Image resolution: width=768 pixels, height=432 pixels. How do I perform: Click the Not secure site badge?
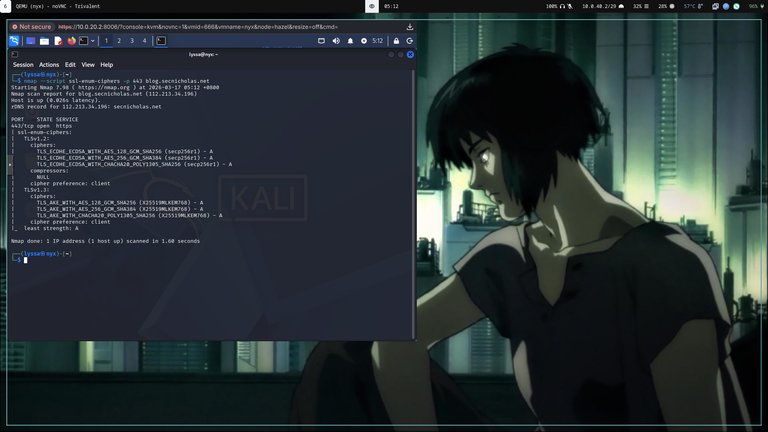31,27
